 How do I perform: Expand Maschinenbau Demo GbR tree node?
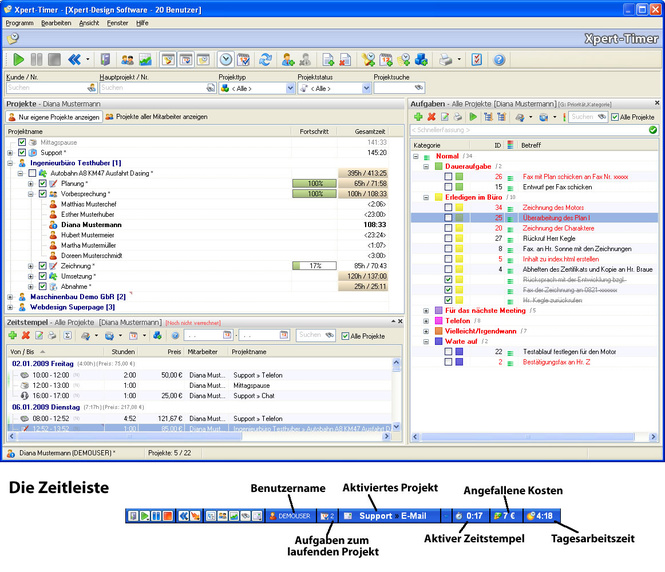pyautogui.click(x=10, y=297)
